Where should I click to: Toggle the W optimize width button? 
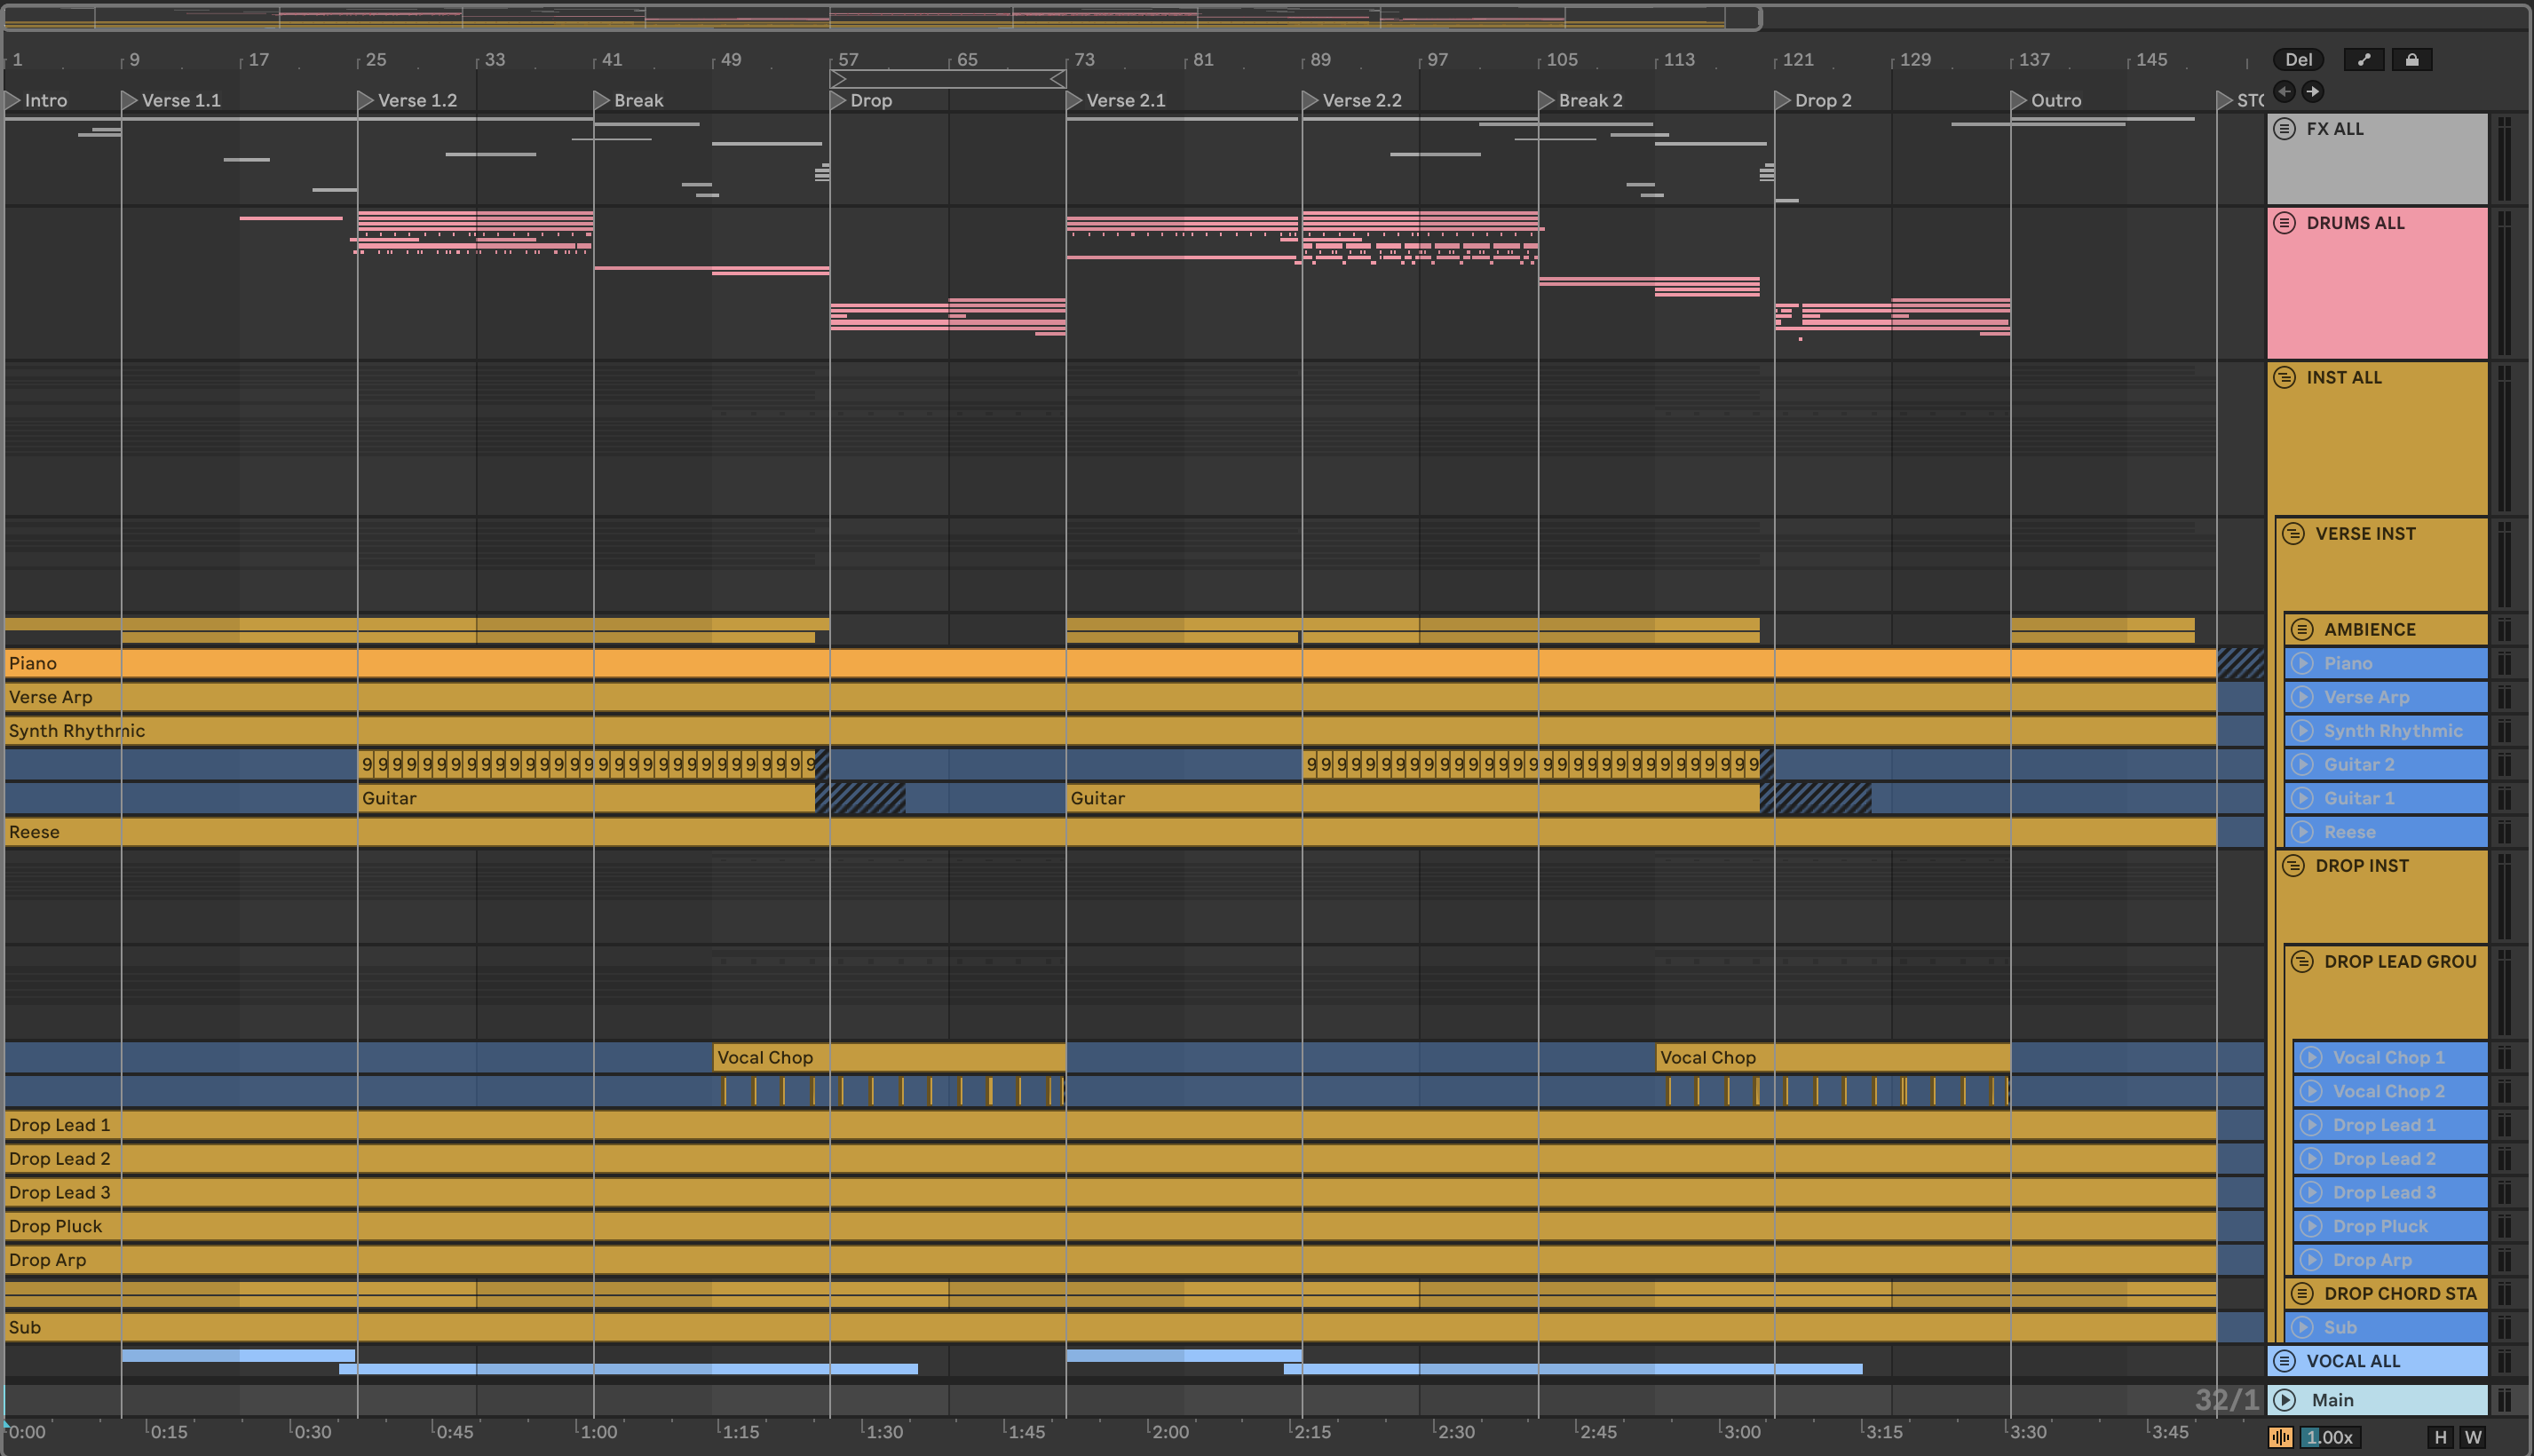(x=2473, y=1437)
